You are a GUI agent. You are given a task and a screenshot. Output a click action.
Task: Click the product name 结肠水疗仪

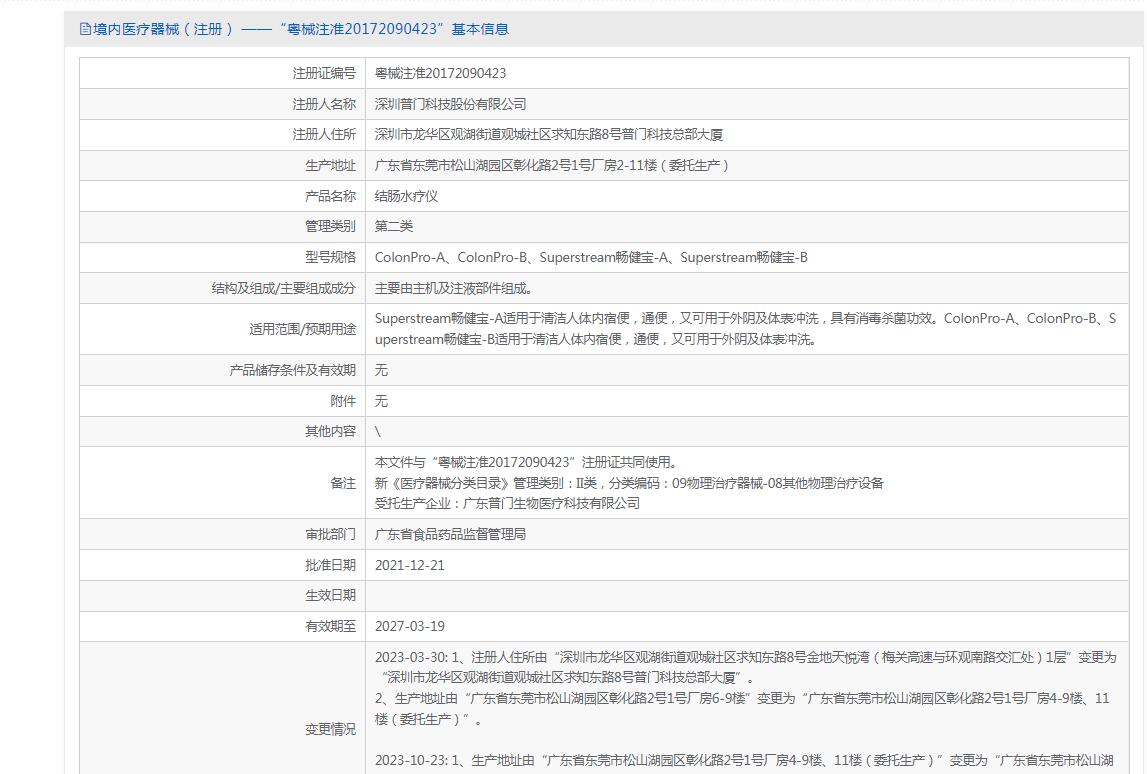point(406,197)
